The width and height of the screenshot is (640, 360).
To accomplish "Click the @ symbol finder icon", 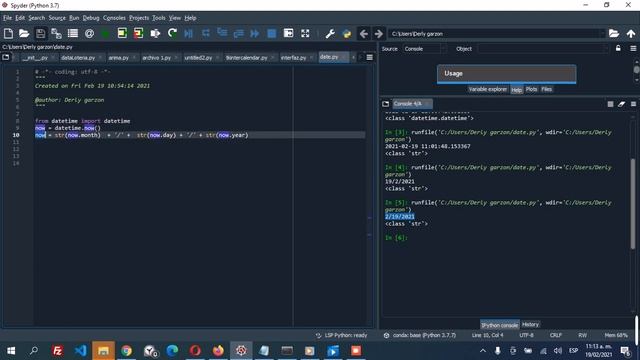I will coord(89,33).
